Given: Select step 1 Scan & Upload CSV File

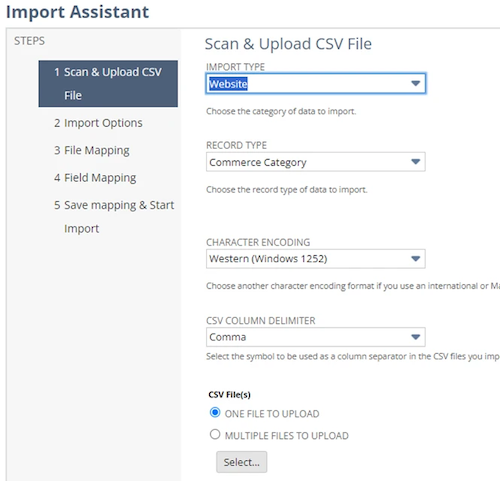Looking at the screenshot, I should [108, 84].
